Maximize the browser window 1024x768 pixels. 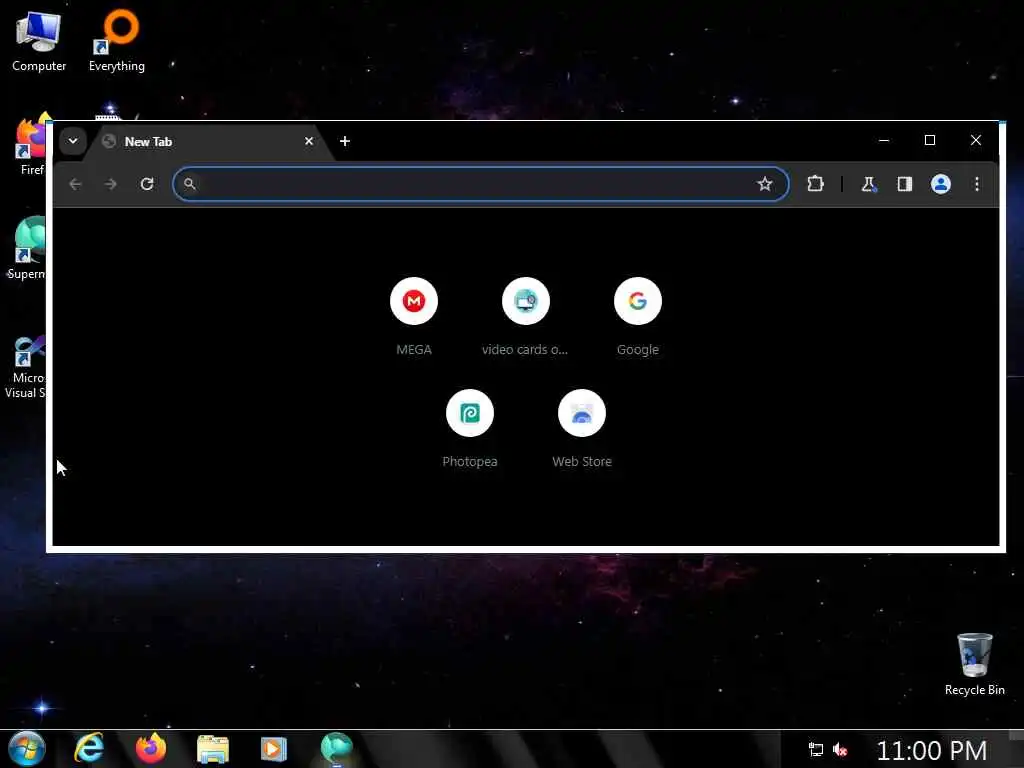(x=930, y=140)
